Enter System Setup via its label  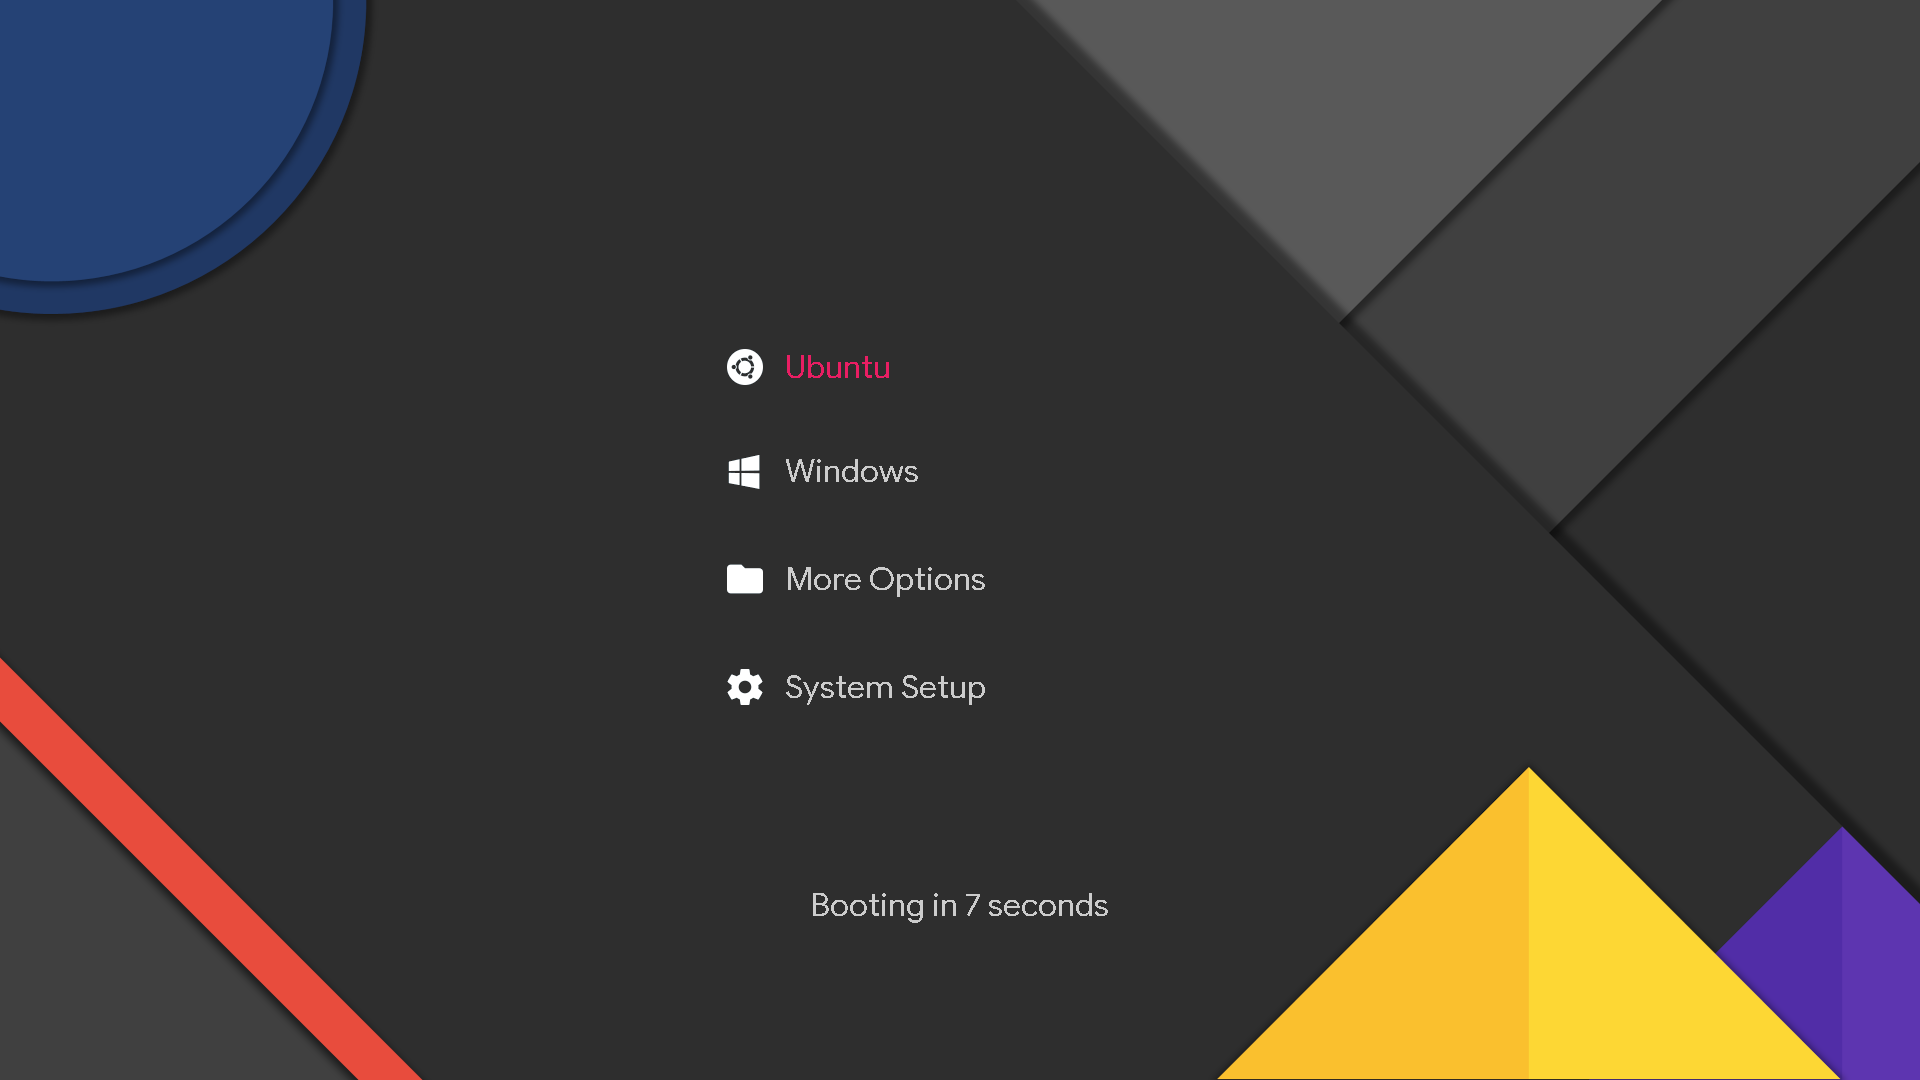(885, 687)
